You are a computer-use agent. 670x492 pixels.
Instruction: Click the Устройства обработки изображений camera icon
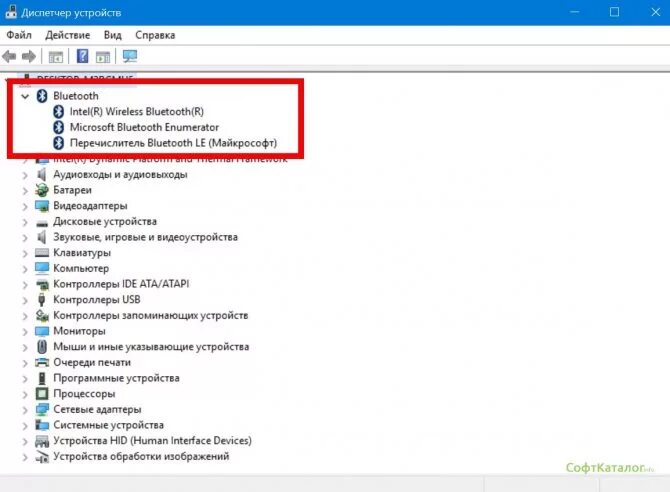[x=42, y=457]
